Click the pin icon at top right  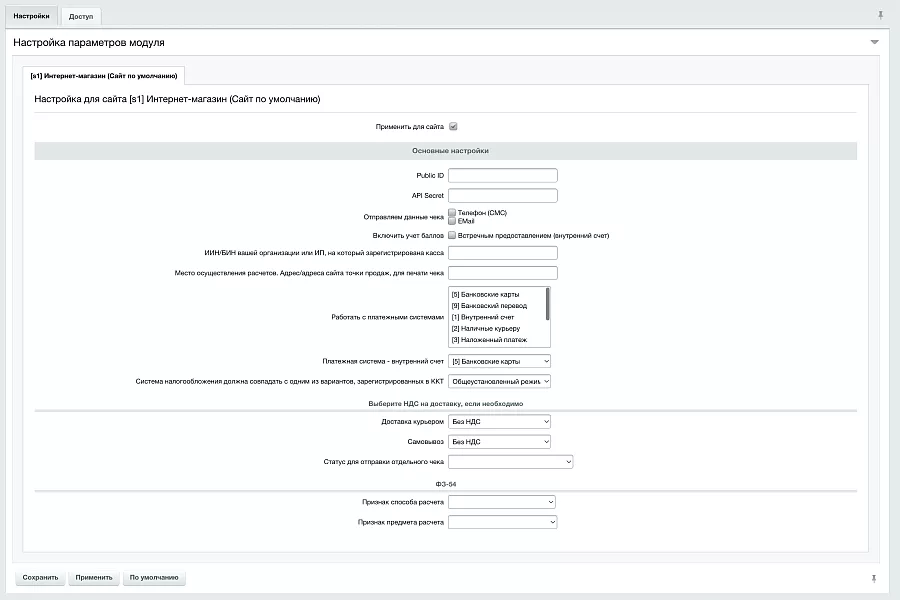point(880,15)
